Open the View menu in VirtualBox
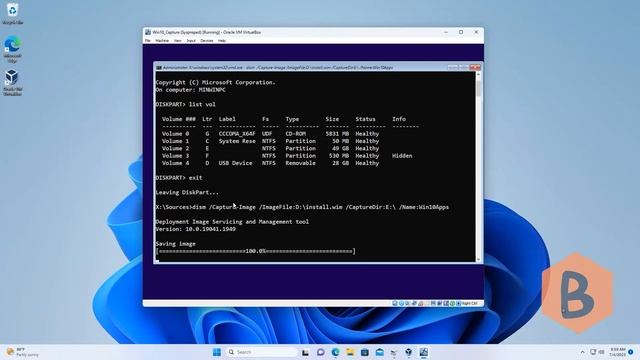This screenshot has width=640, height=360. pyautogui.click(x=178, y=41)
